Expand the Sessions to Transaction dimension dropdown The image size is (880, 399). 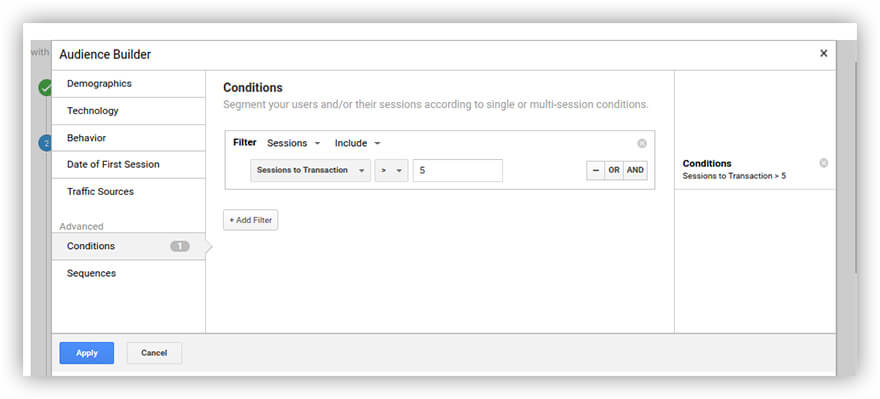point(310,170)
